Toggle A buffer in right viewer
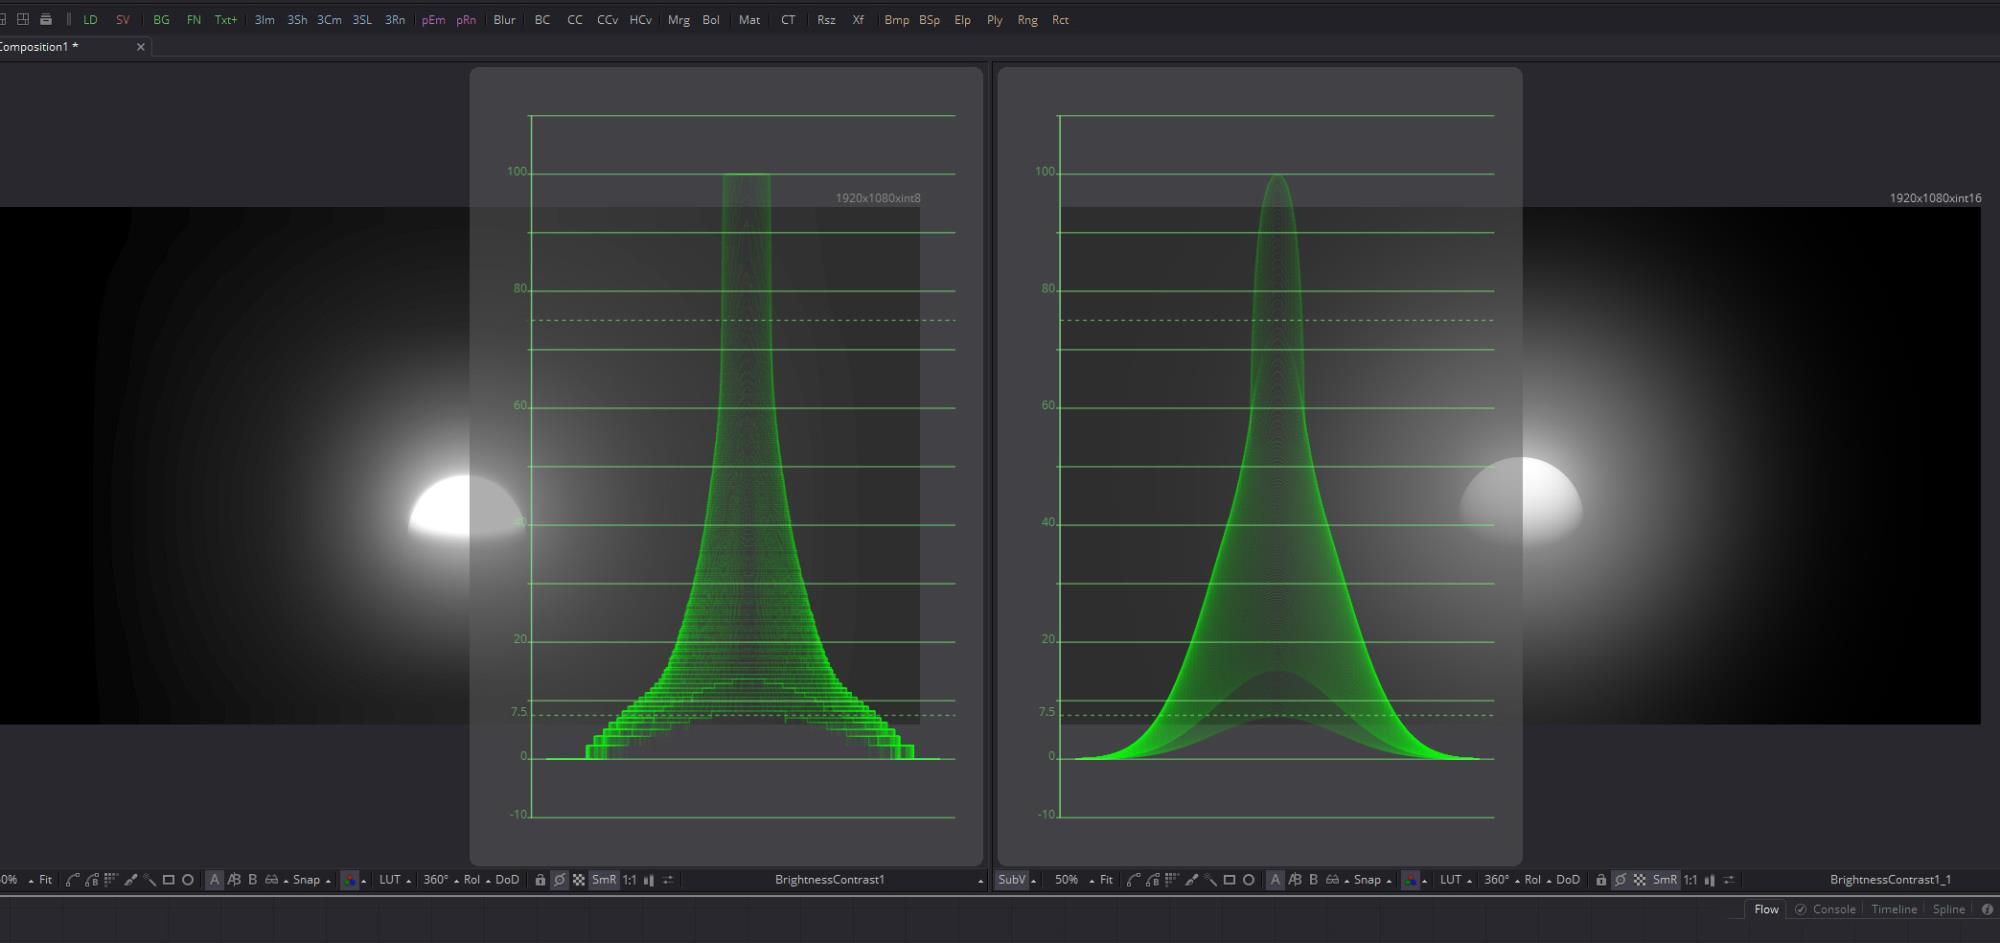This screenshot has height=943, width=2000. pos(1275,880)
